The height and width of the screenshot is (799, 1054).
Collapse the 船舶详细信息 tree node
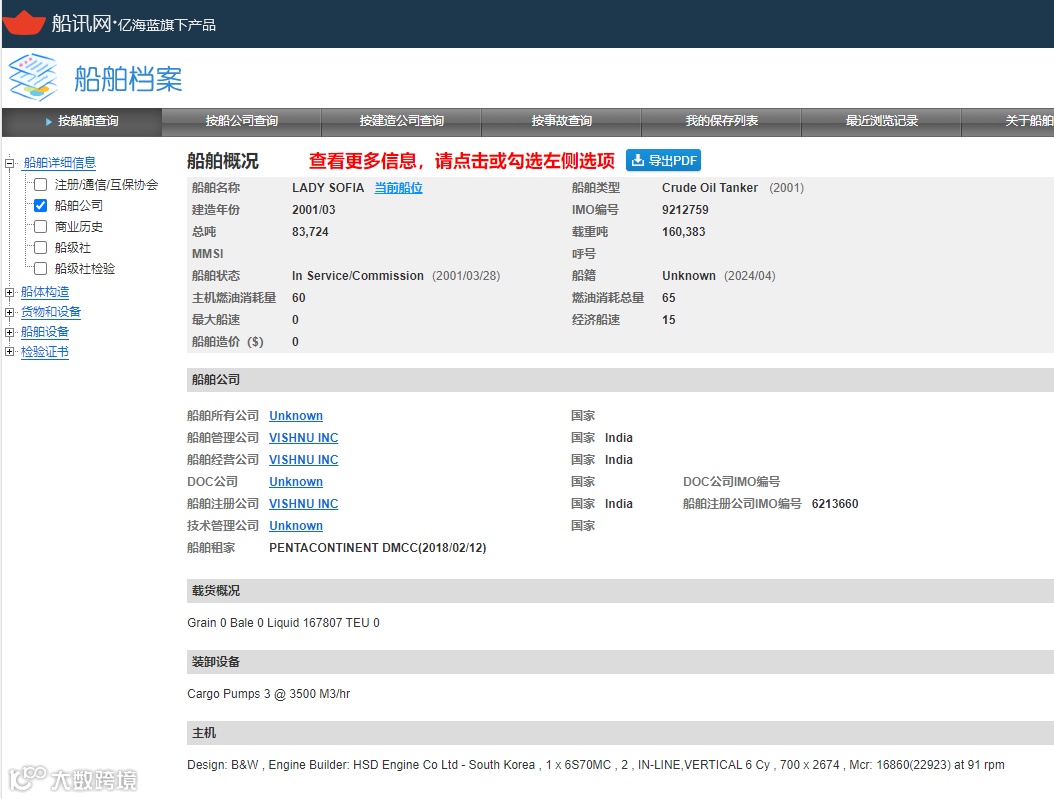[x=9, y=163]
